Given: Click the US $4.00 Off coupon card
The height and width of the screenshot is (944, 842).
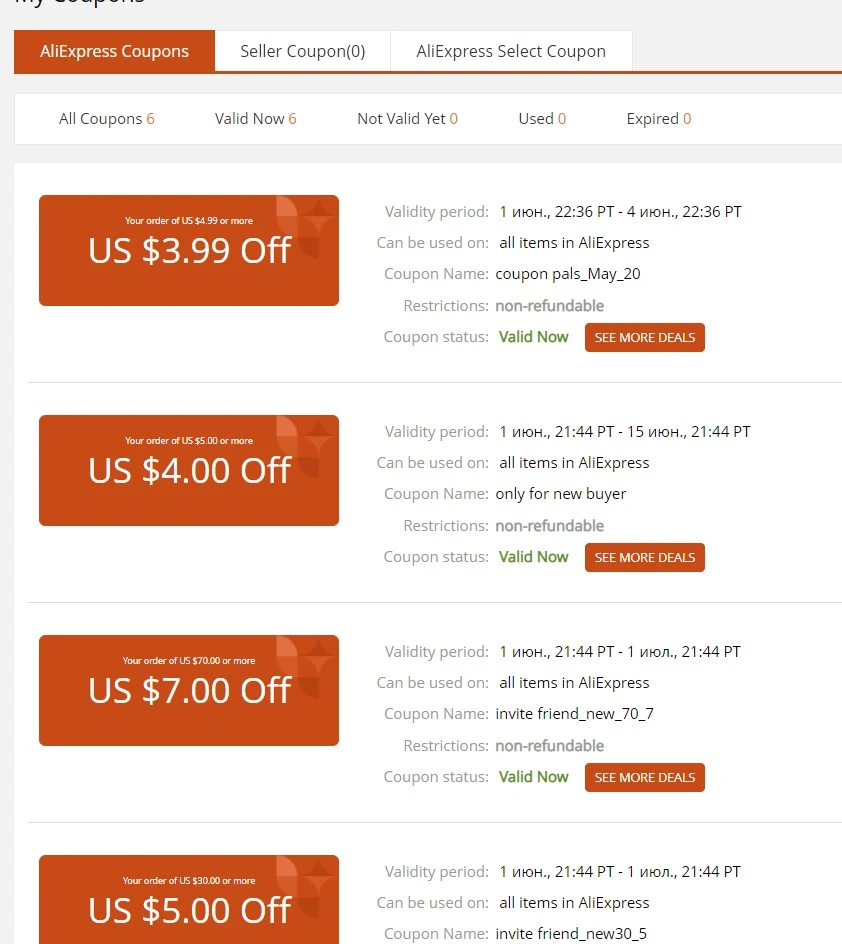Looking at the screenshot, I should 189,470.
